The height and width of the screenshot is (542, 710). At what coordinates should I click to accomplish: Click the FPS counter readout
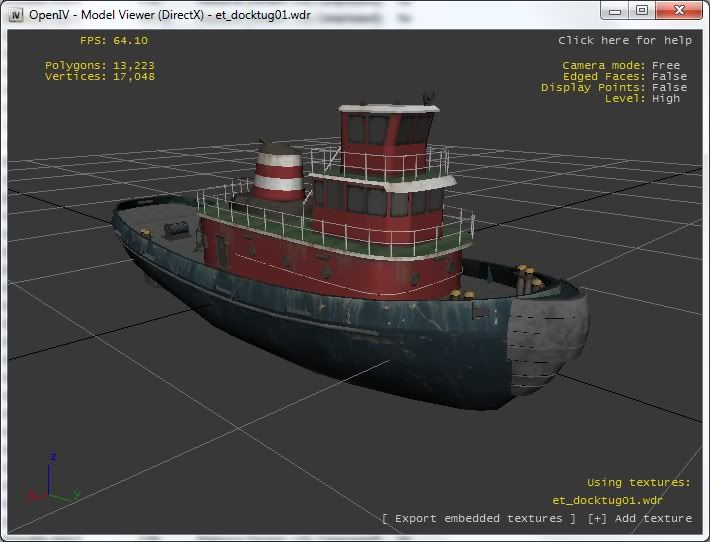point(113,40)
